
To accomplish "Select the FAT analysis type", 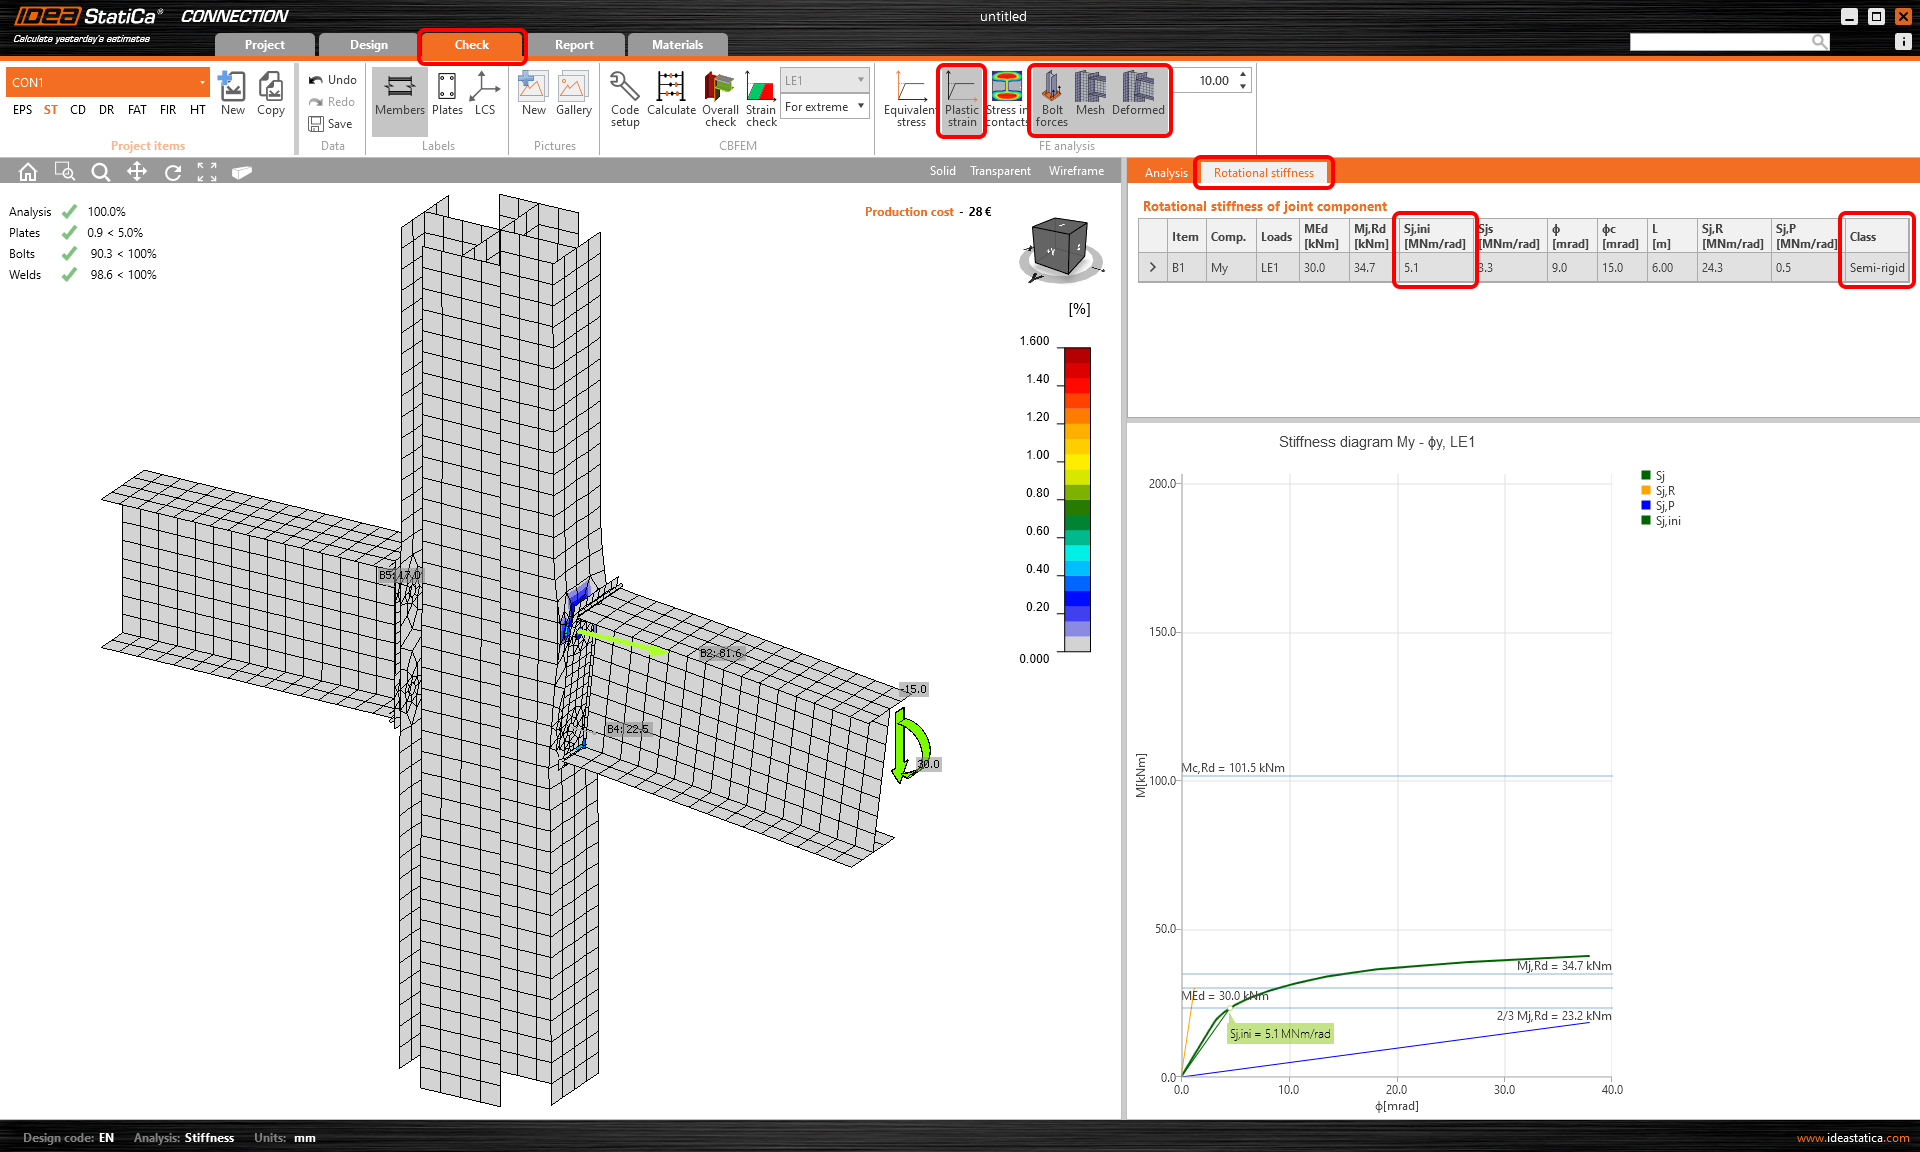I will (137, 110).
